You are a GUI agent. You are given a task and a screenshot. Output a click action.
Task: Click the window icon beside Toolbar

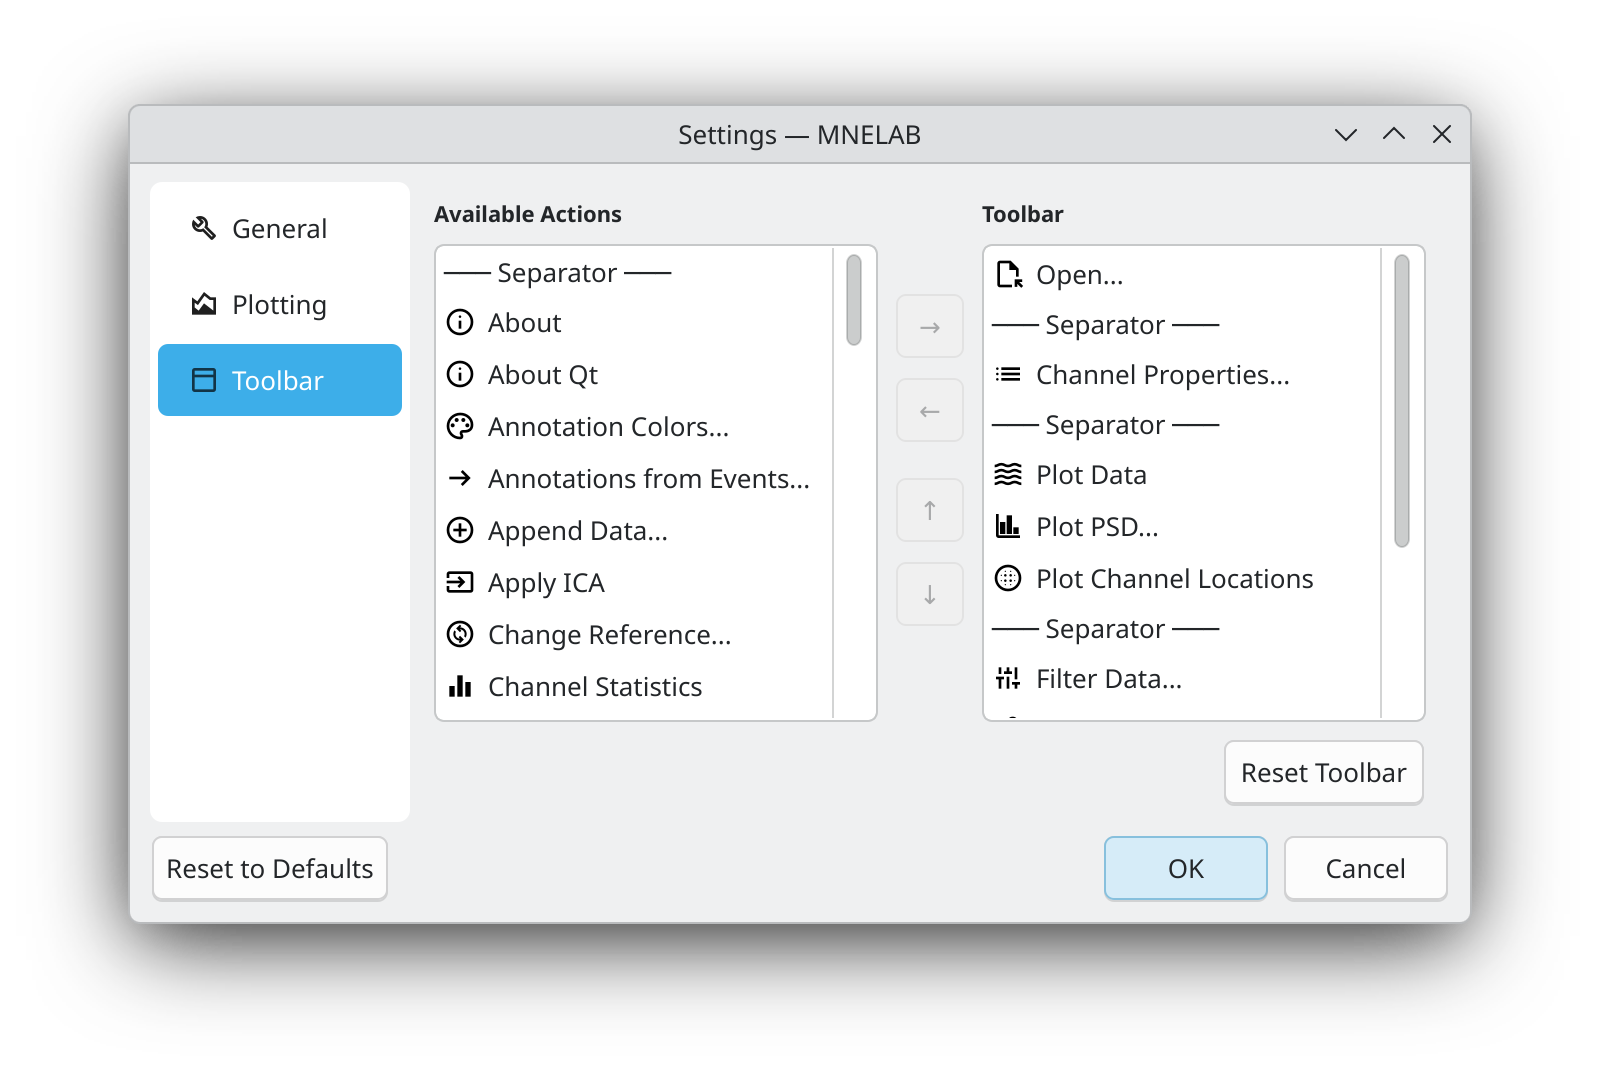(x=204, y=380)
